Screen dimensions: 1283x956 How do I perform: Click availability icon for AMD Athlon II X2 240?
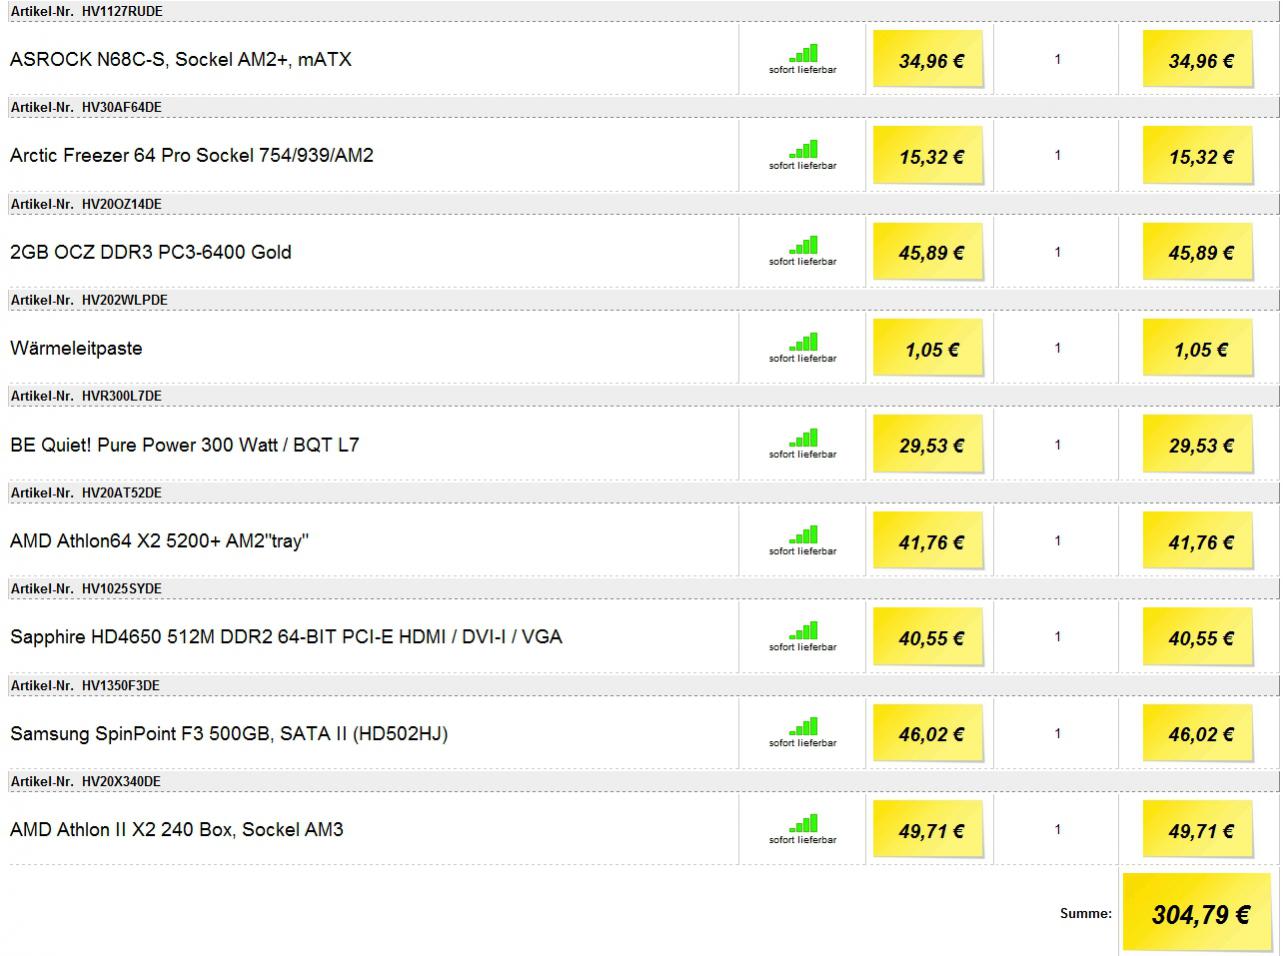[803, 824]
